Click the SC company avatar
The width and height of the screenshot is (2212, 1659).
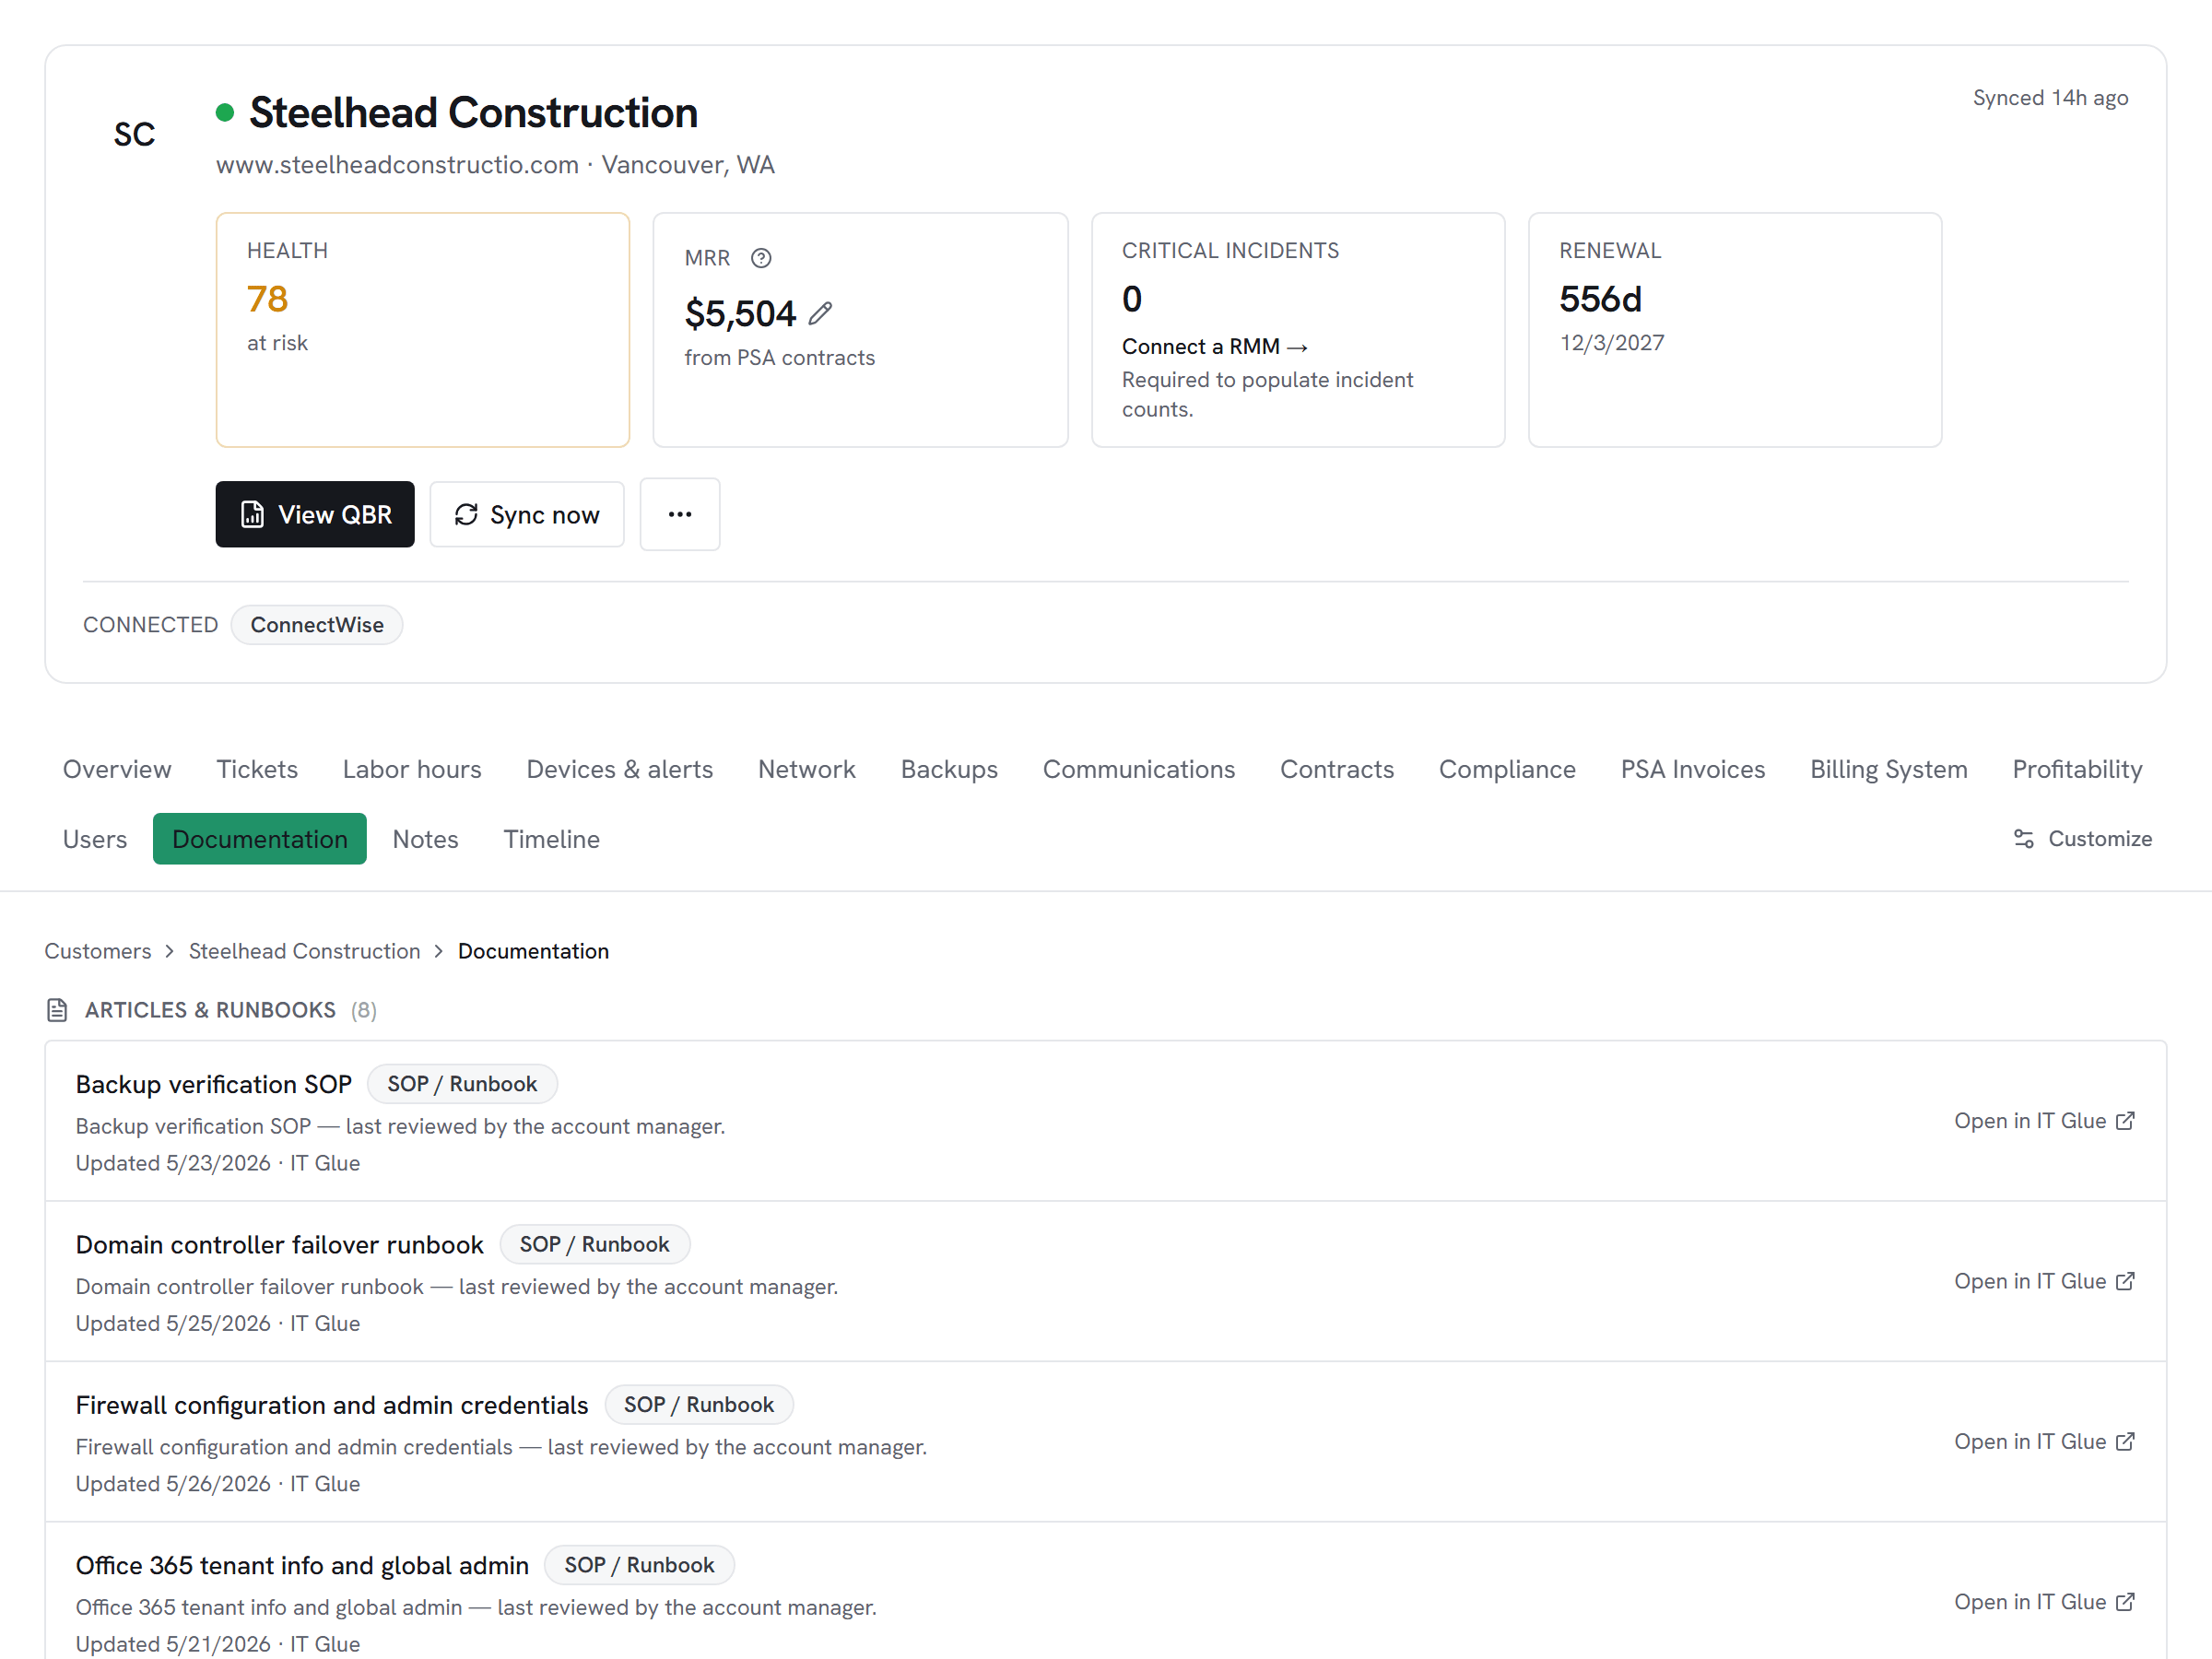click(x=134, y=134)
